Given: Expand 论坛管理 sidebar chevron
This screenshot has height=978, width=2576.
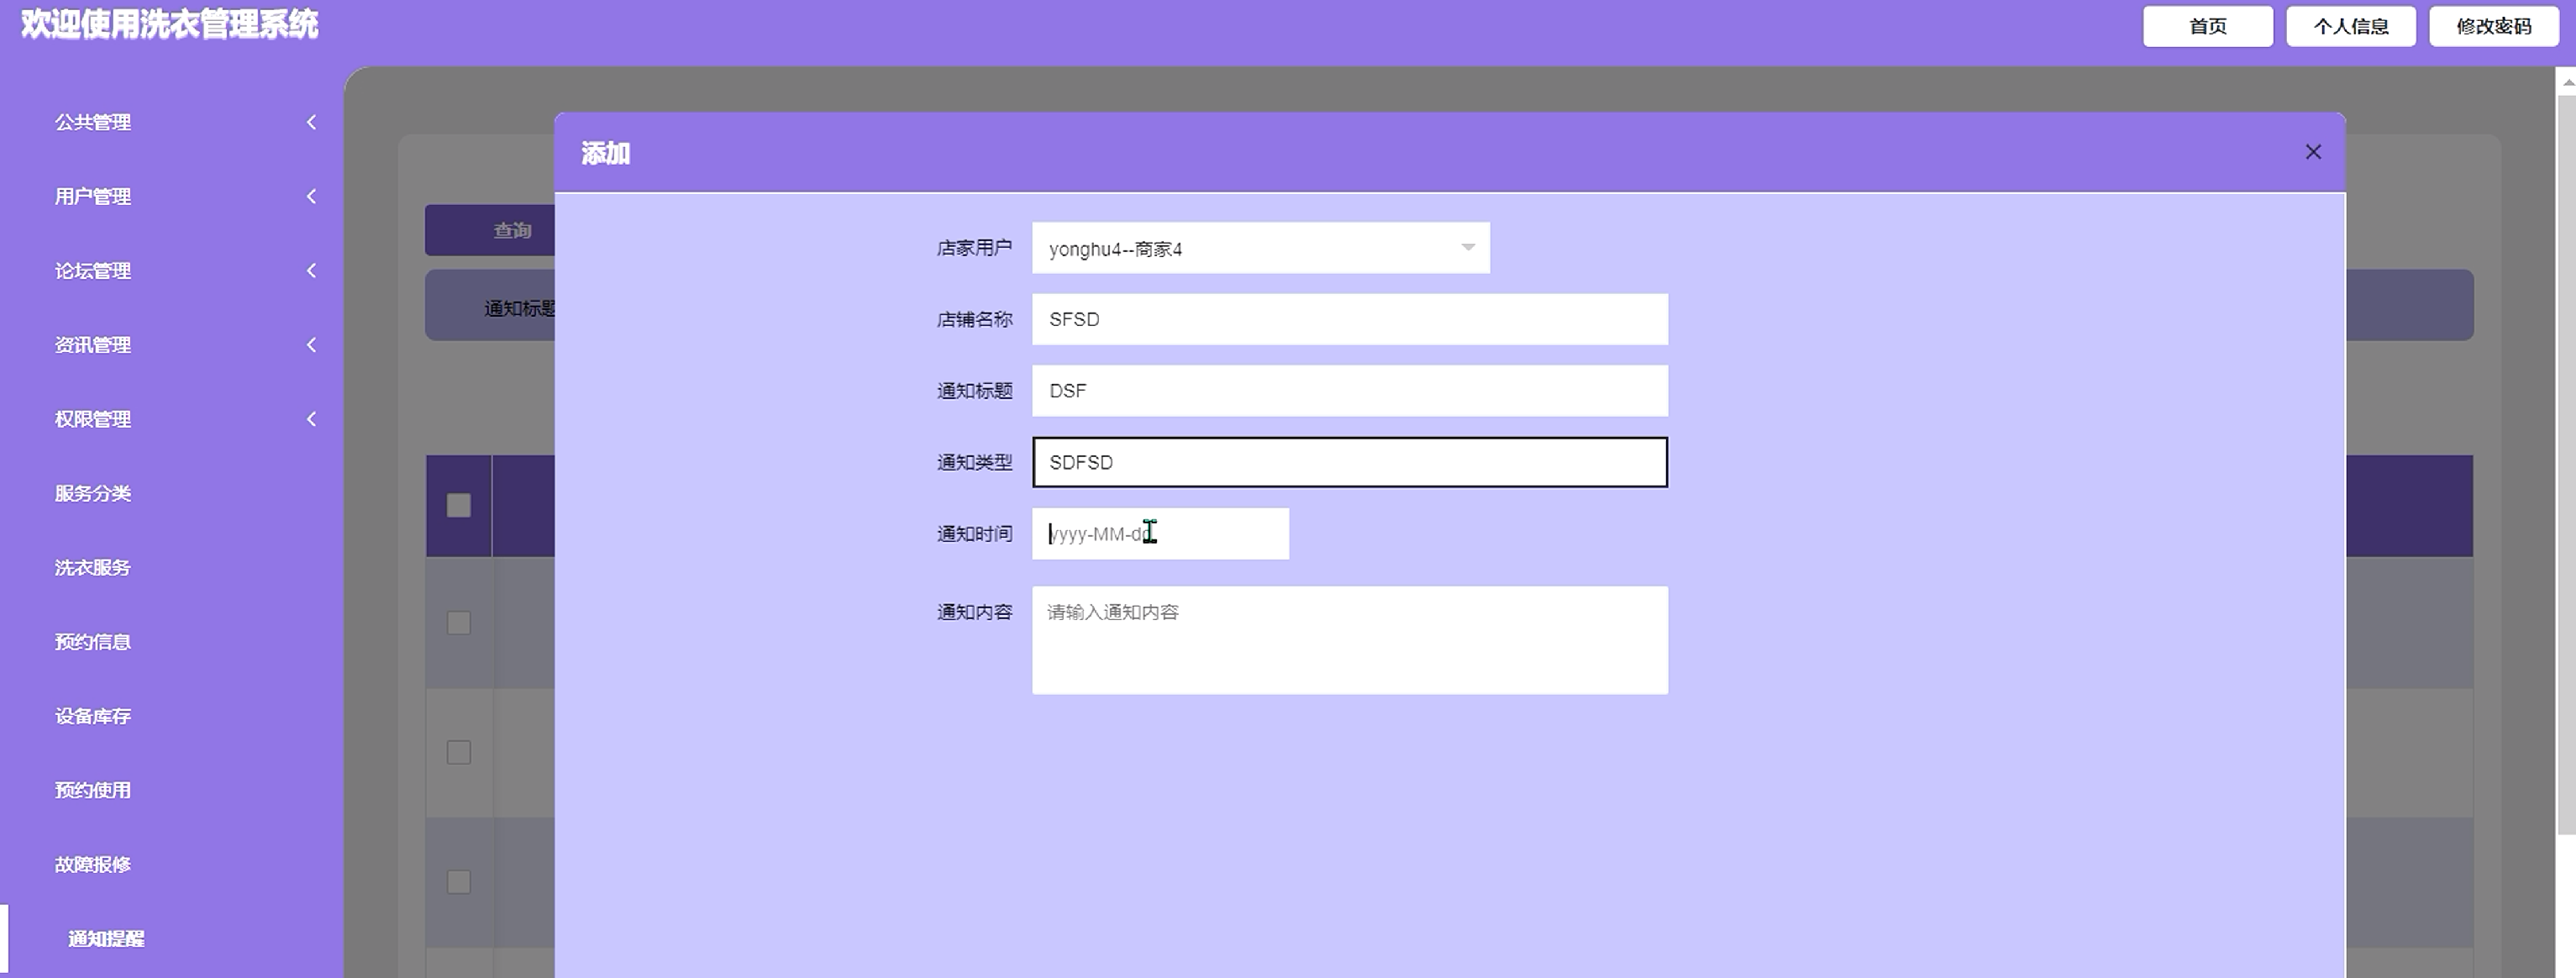Looking at the screenshot, I should 311,270.
